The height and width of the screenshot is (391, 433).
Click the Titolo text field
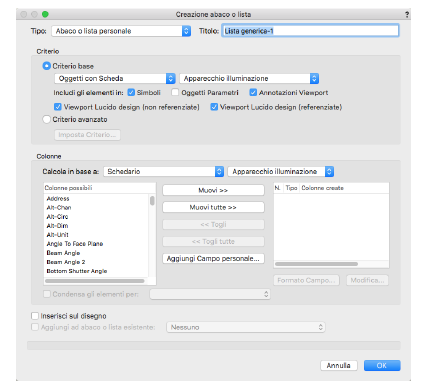click(310, 31)
